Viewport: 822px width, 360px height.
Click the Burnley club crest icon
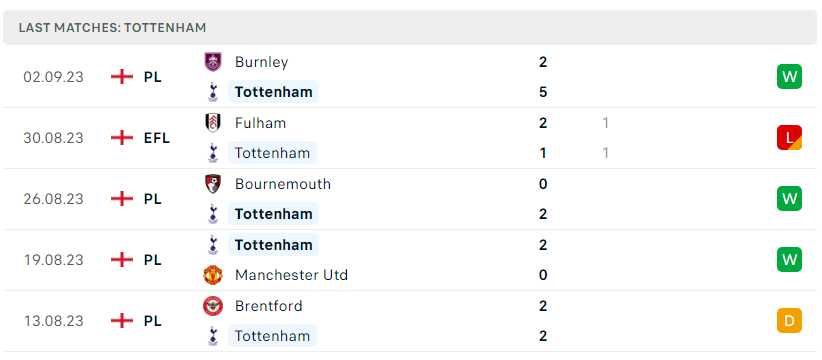pos(213,62)
